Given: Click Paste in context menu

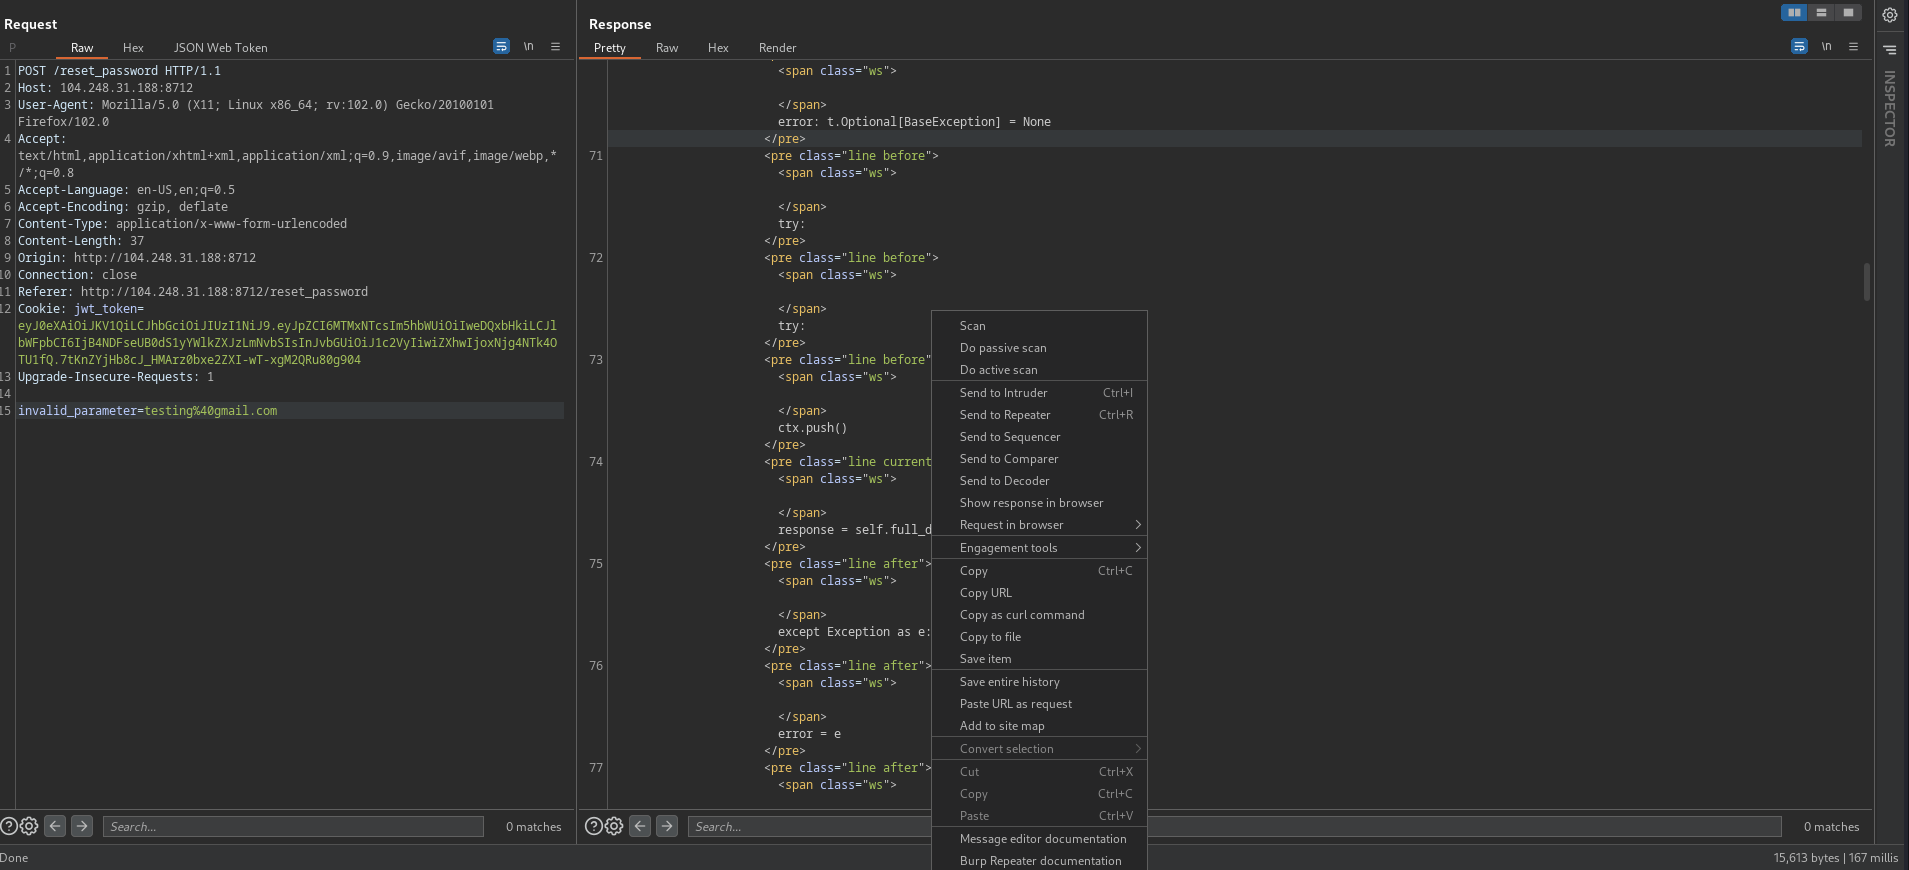Looking at the screenshot, I should pyautogui.click(x=1039, y=816).
